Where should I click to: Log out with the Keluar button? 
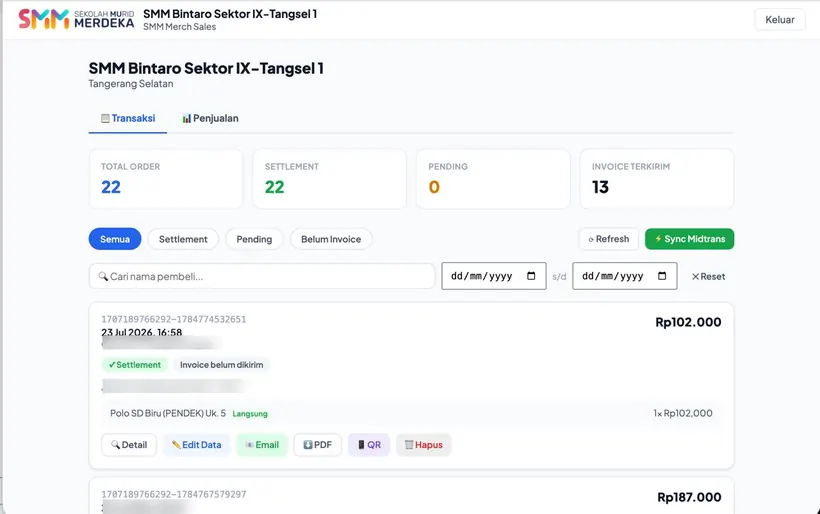point(780,19)
